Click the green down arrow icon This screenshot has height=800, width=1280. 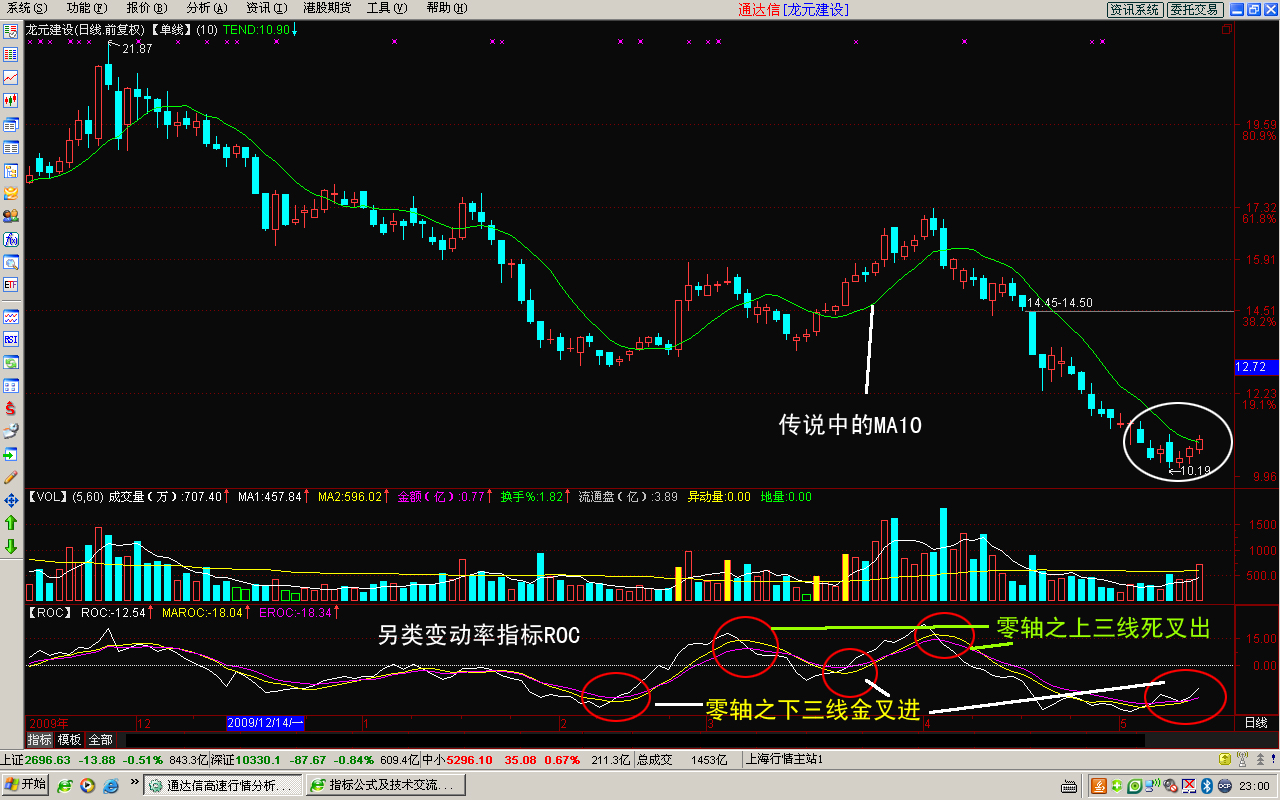click(x=11, y=546)
